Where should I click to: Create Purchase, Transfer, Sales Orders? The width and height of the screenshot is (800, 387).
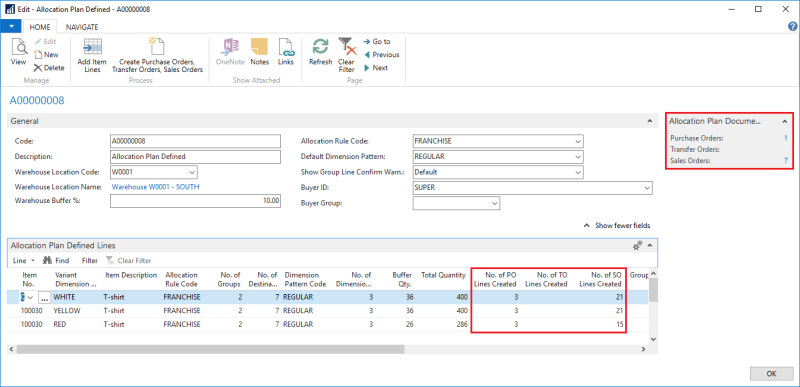point(158,56)
